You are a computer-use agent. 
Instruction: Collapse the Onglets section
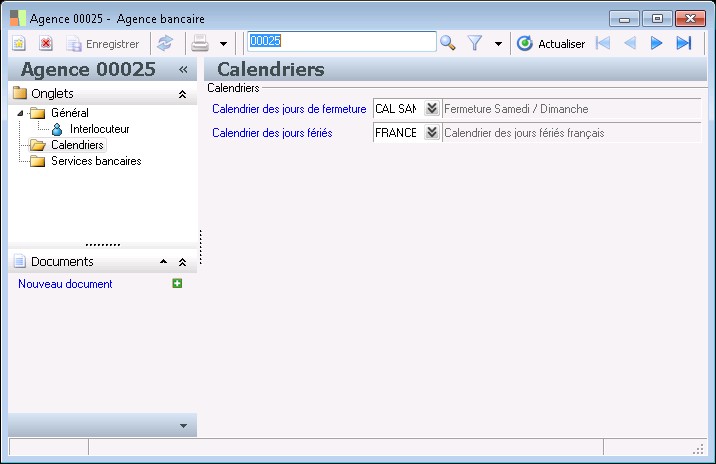[x=182, y=94]
